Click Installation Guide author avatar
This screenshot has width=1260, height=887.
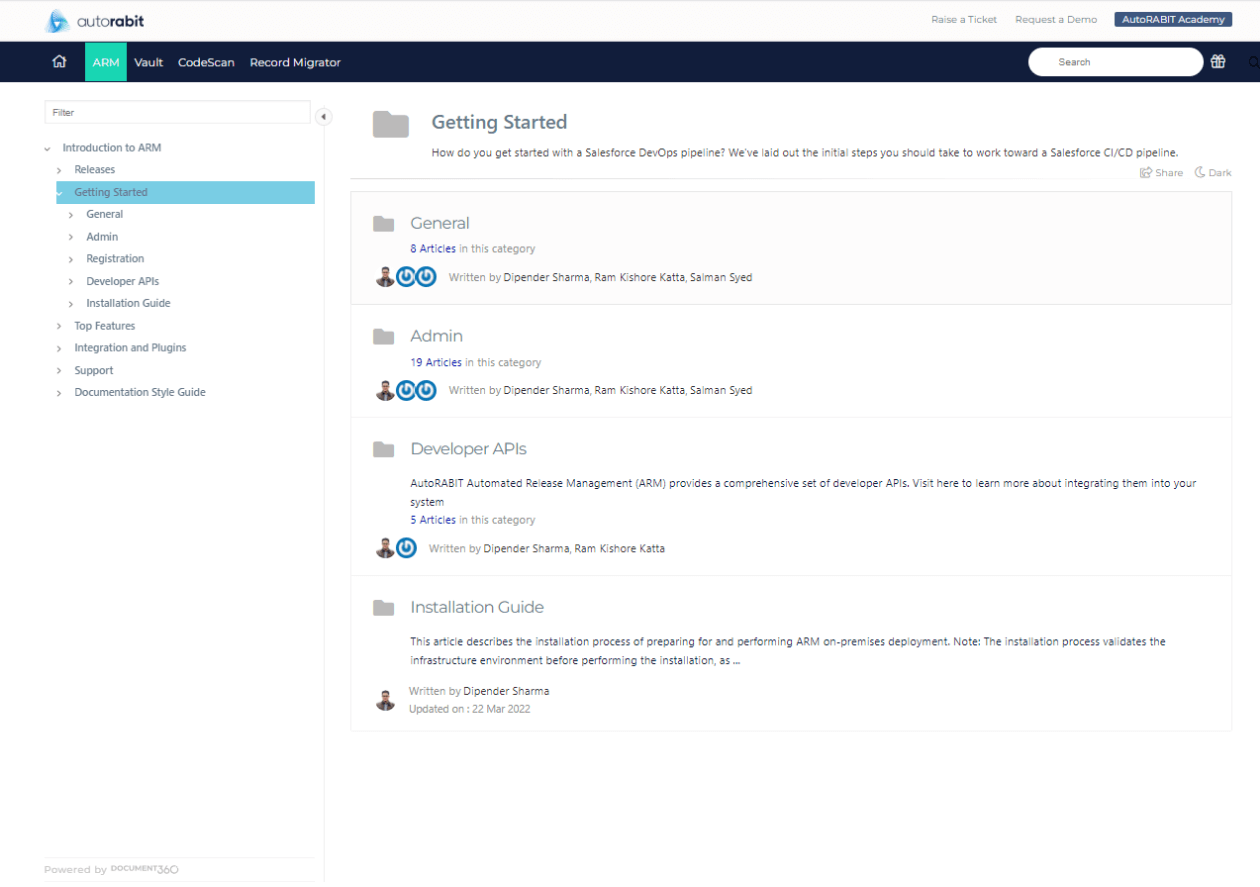point(385,700)
